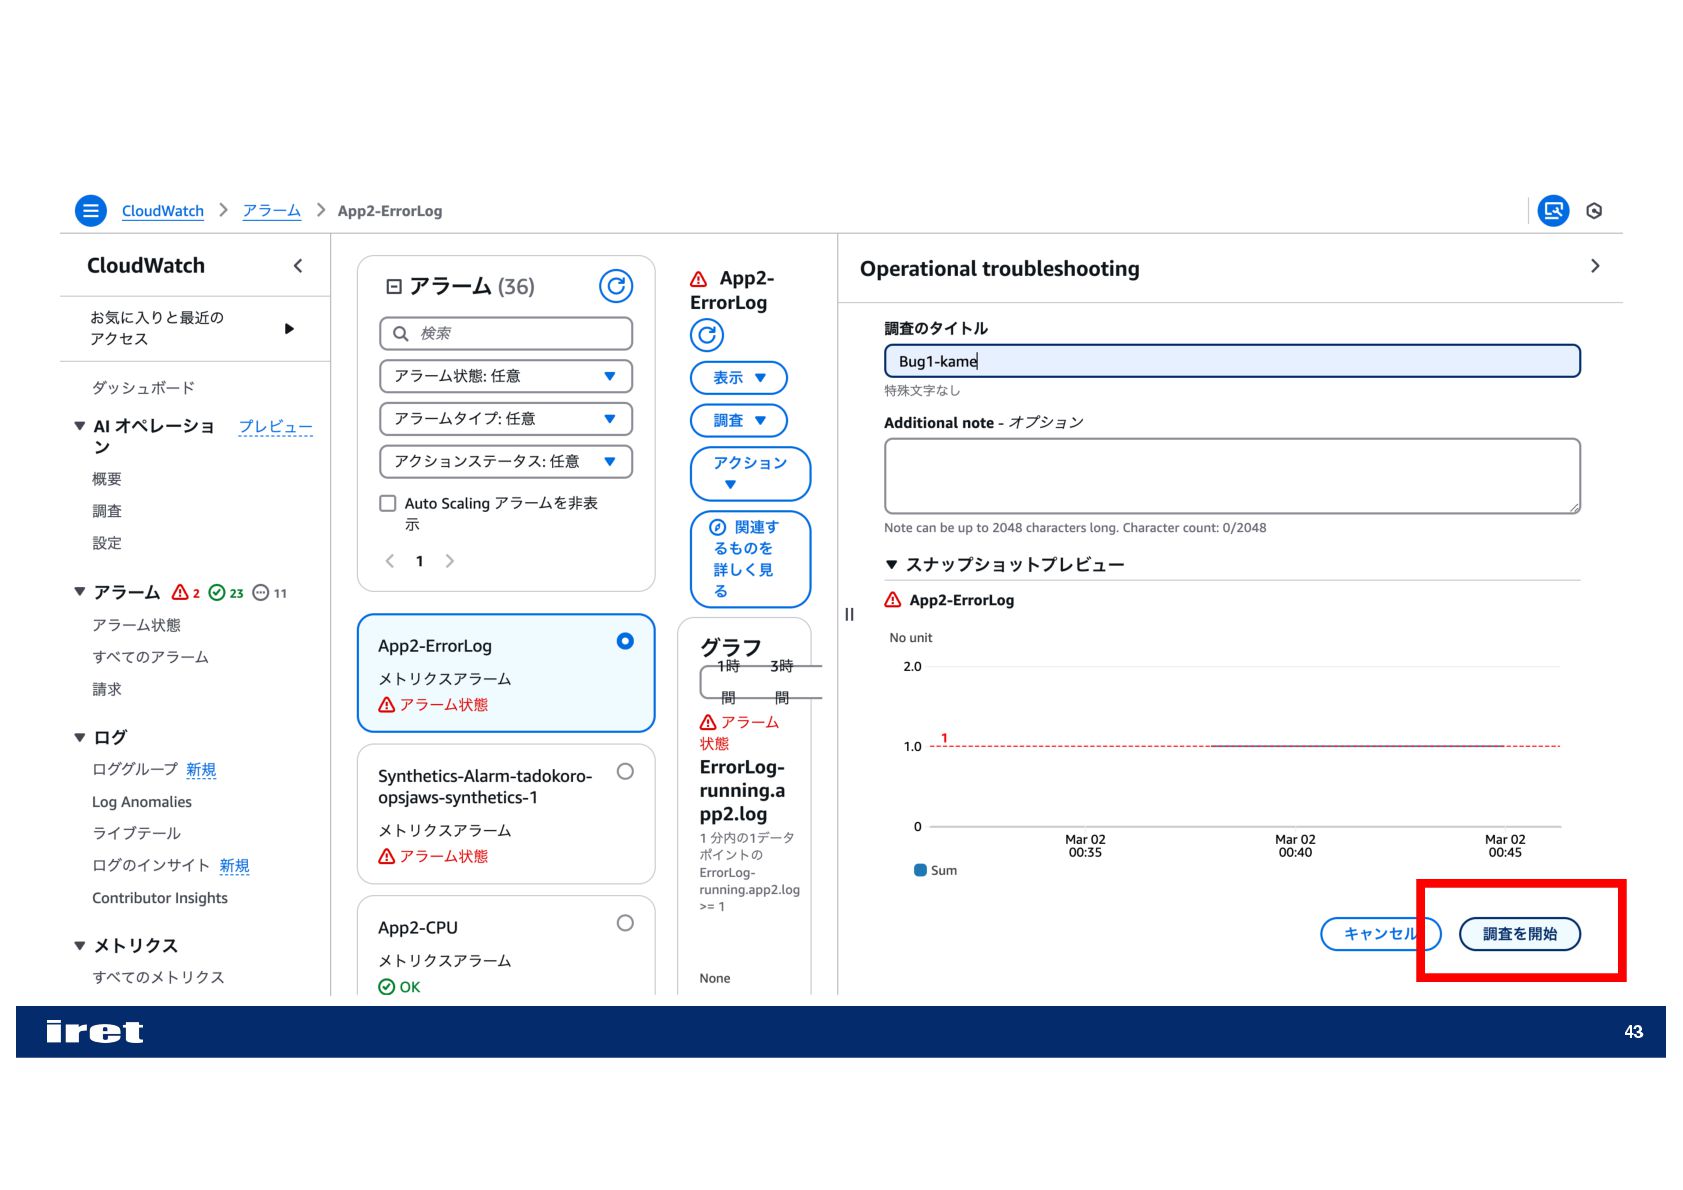
Task: Click the insufficient data count badge in sidebar
Action: click(x=270, y=593)
